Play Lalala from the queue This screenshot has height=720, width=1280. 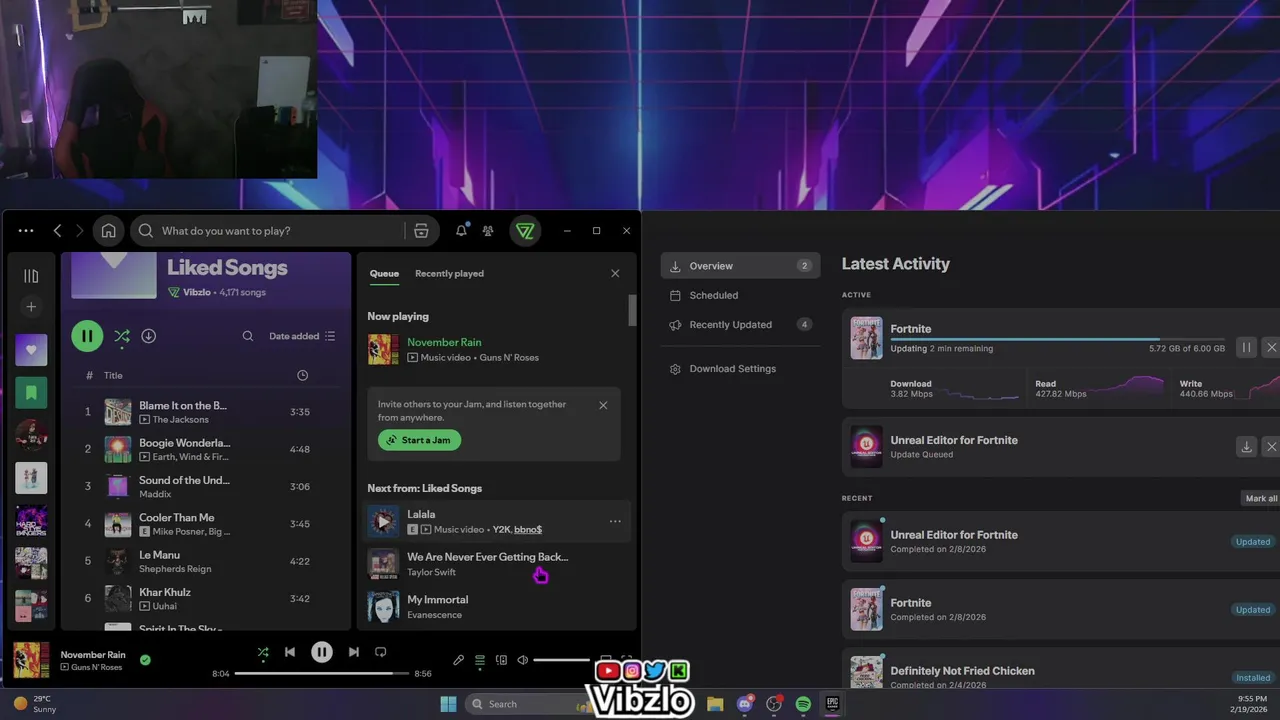click(x=383, y=521)
